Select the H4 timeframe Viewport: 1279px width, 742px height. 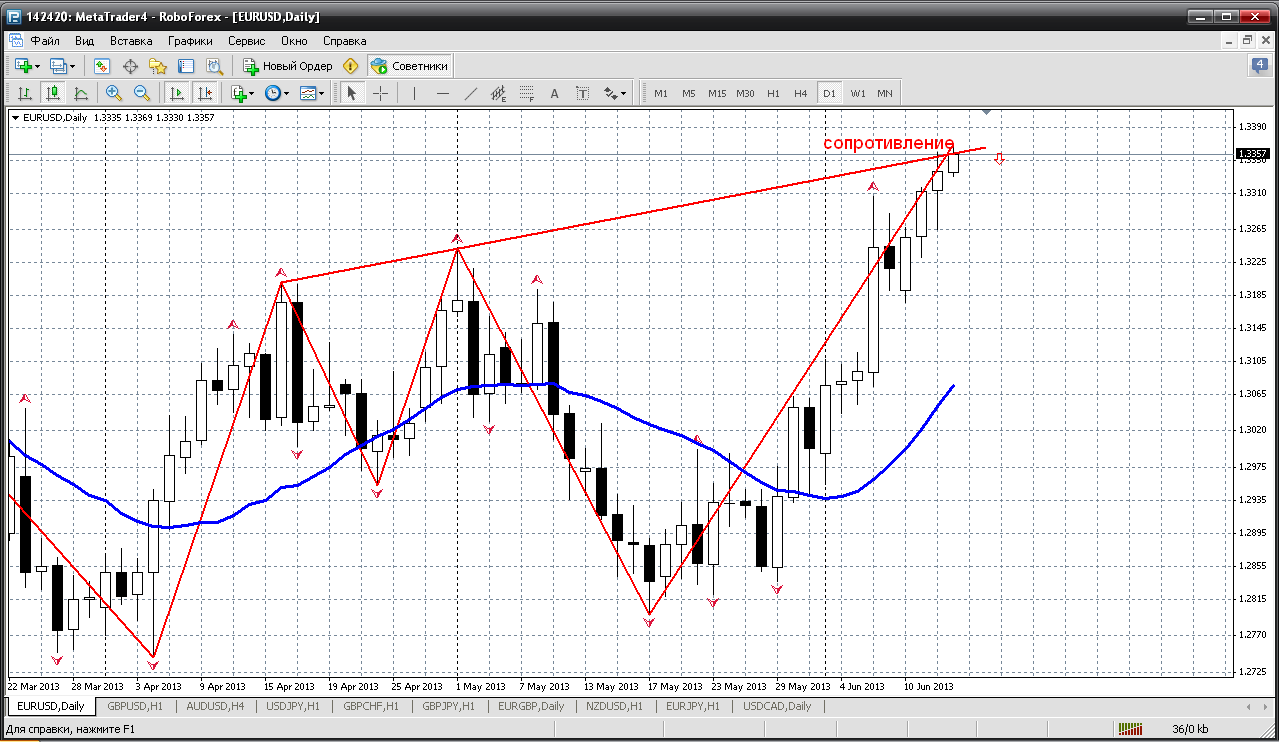click(x=801, y=93)
